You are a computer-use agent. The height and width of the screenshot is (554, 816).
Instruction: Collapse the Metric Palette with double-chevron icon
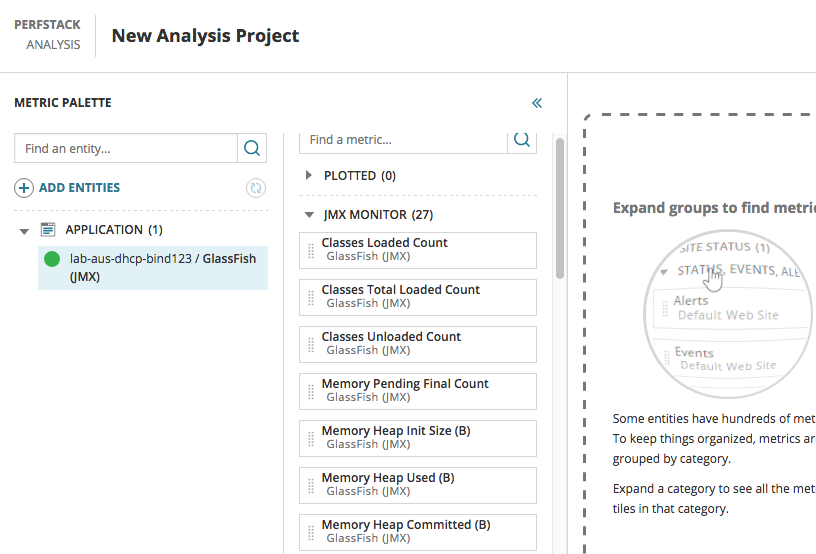coord(537,103)
